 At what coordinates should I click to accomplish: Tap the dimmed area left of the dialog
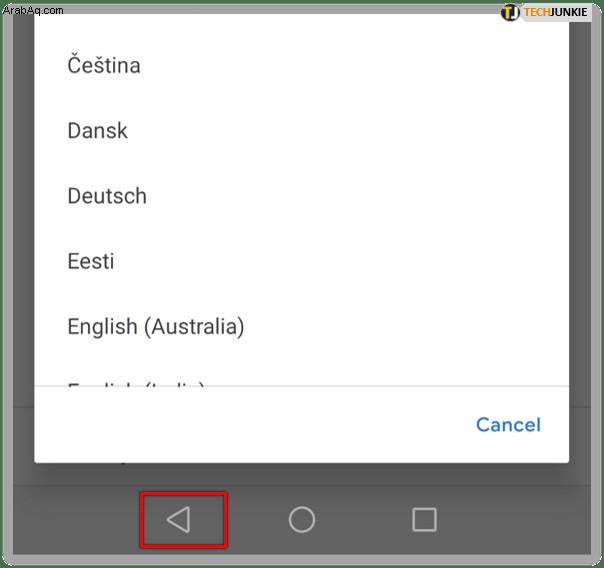click(x=23, y=231)
